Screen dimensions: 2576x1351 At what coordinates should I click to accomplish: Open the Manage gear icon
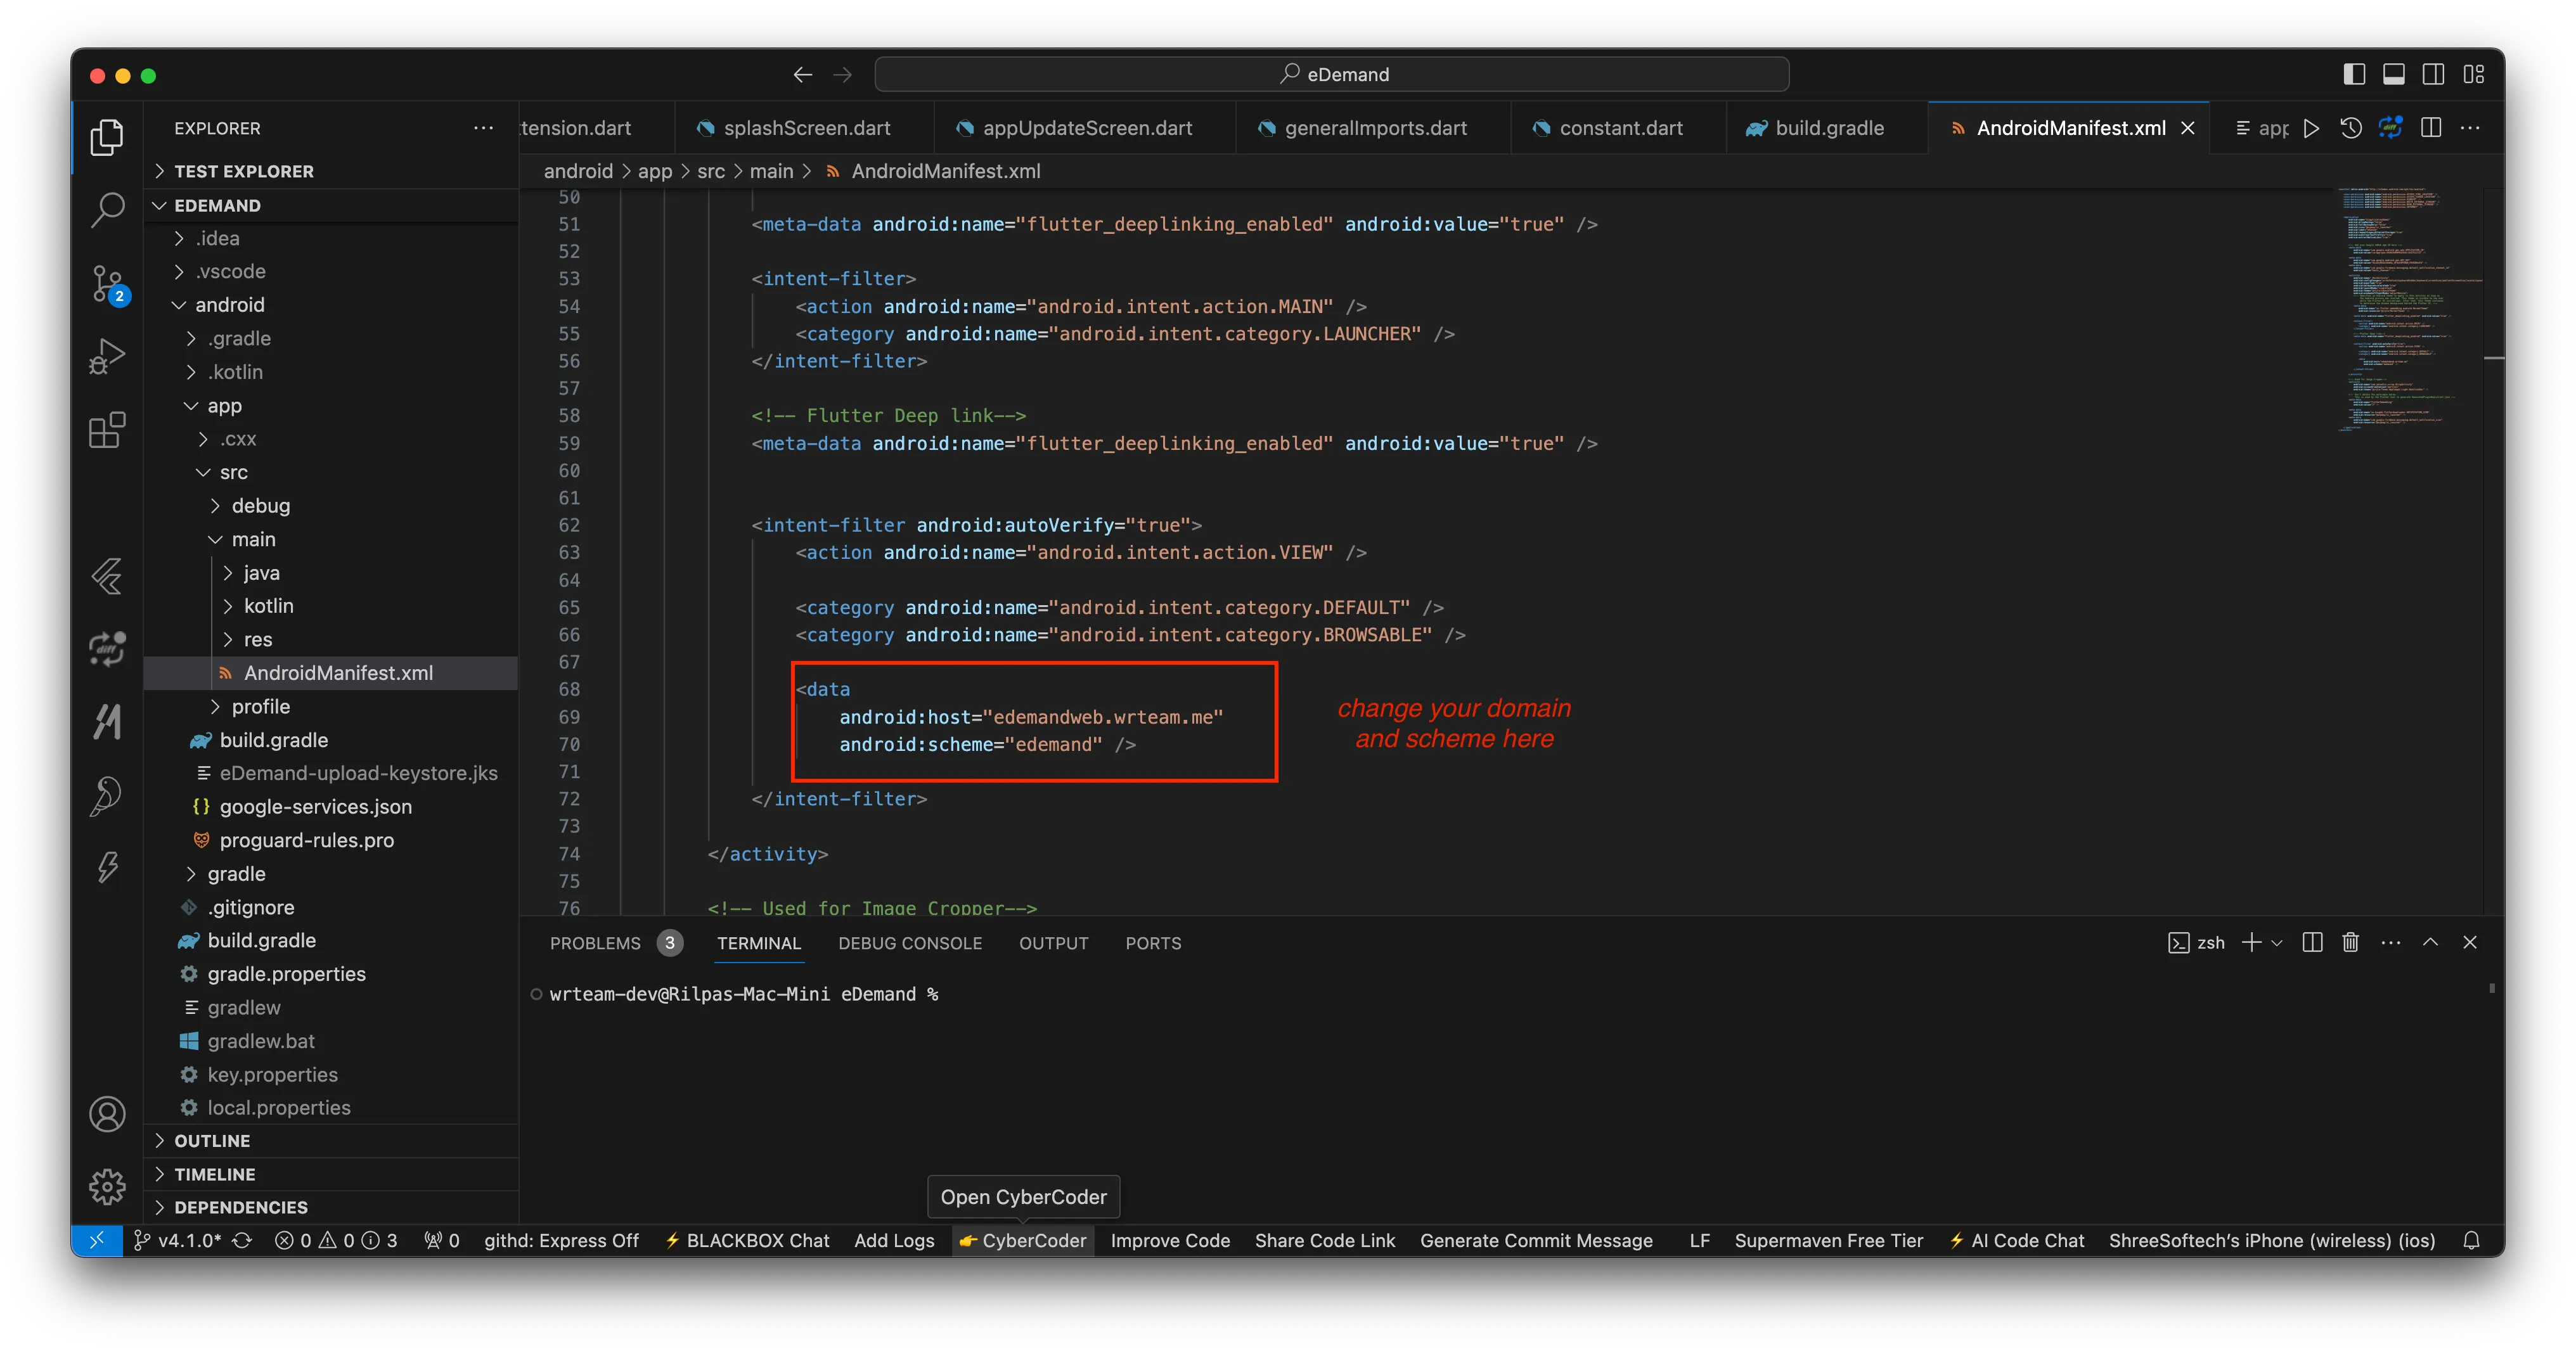click(x=107, y=1187)
